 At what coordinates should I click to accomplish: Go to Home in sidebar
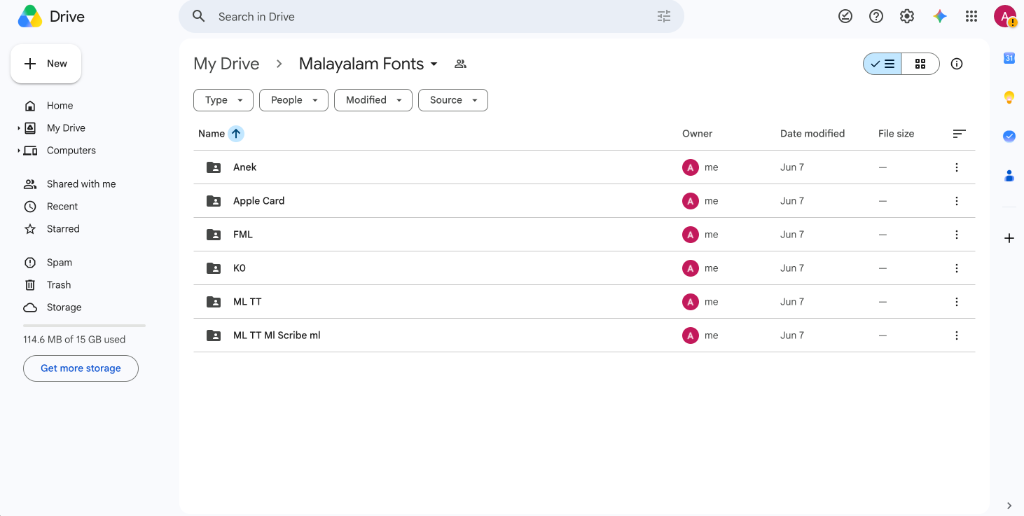[59, 106]
